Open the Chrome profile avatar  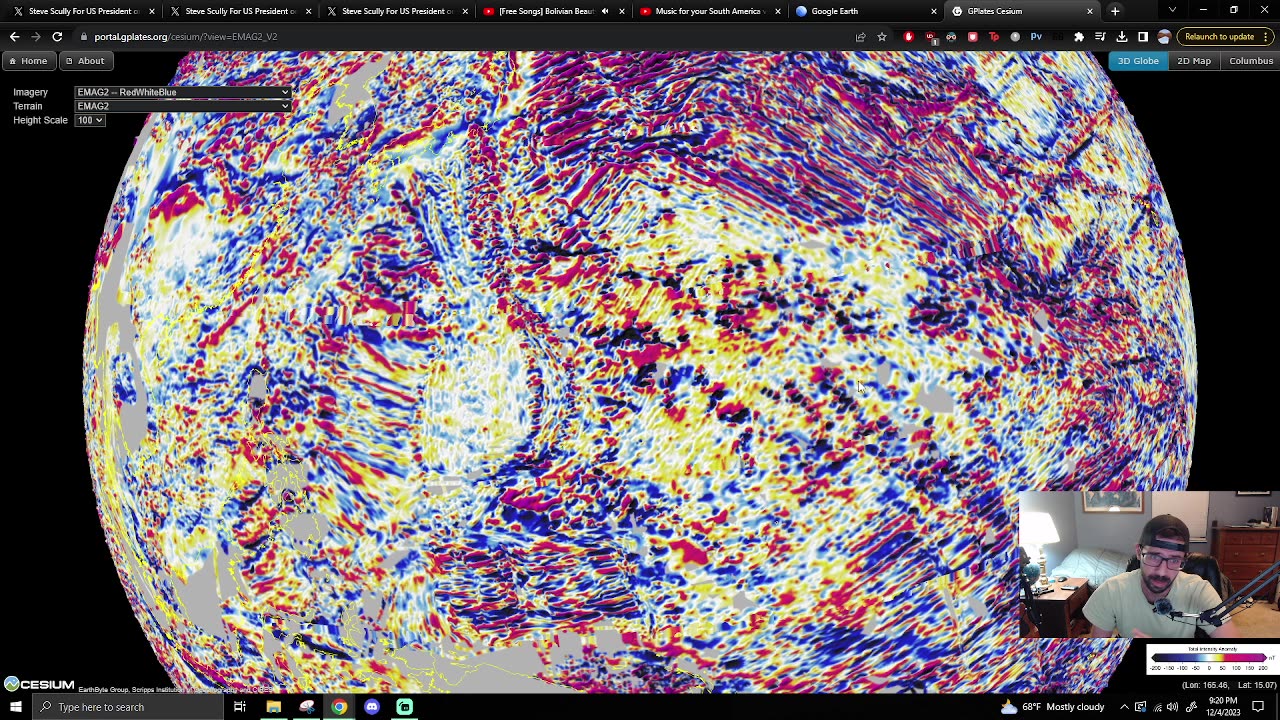pyautogui.click(x=1164, y=37)
